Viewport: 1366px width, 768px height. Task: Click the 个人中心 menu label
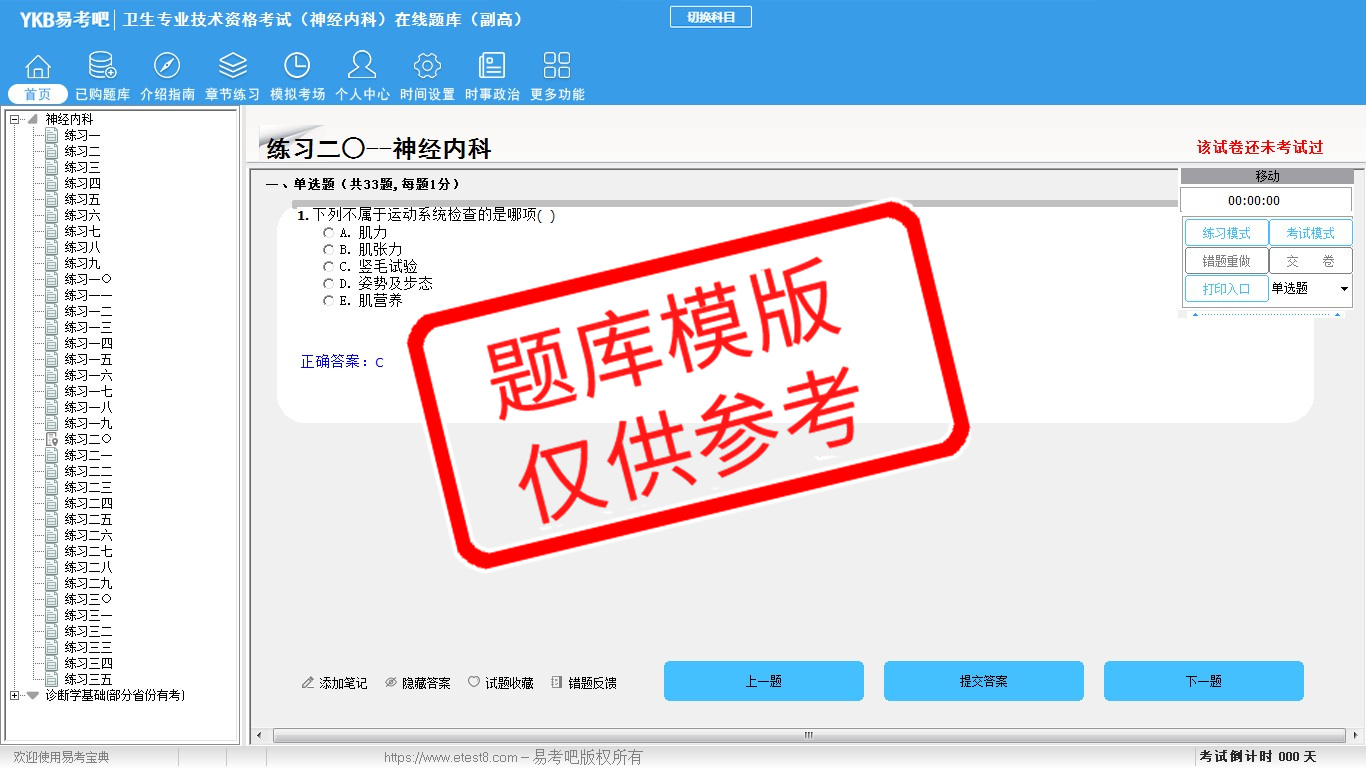pos(362,95)
